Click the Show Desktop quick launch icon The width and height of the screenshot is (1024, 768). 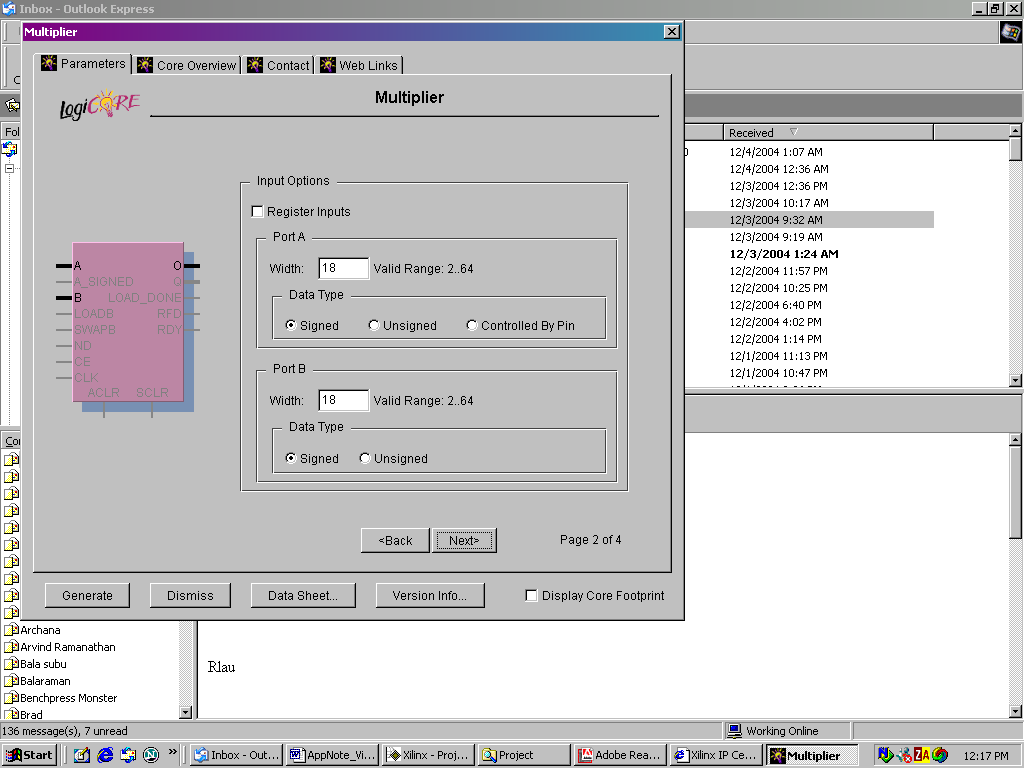pos(82,755)
